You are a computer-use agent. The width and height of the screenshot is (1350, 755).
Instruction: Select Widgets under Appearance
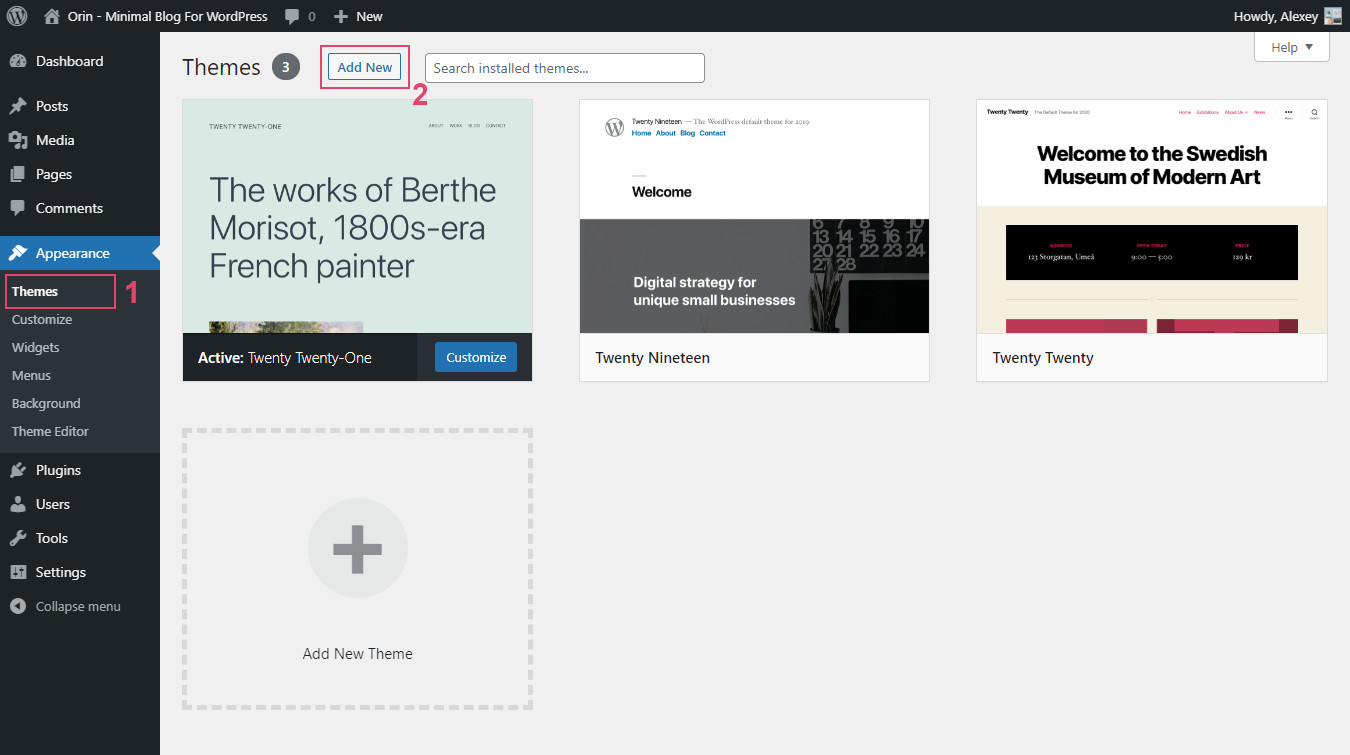pos(36,347)
